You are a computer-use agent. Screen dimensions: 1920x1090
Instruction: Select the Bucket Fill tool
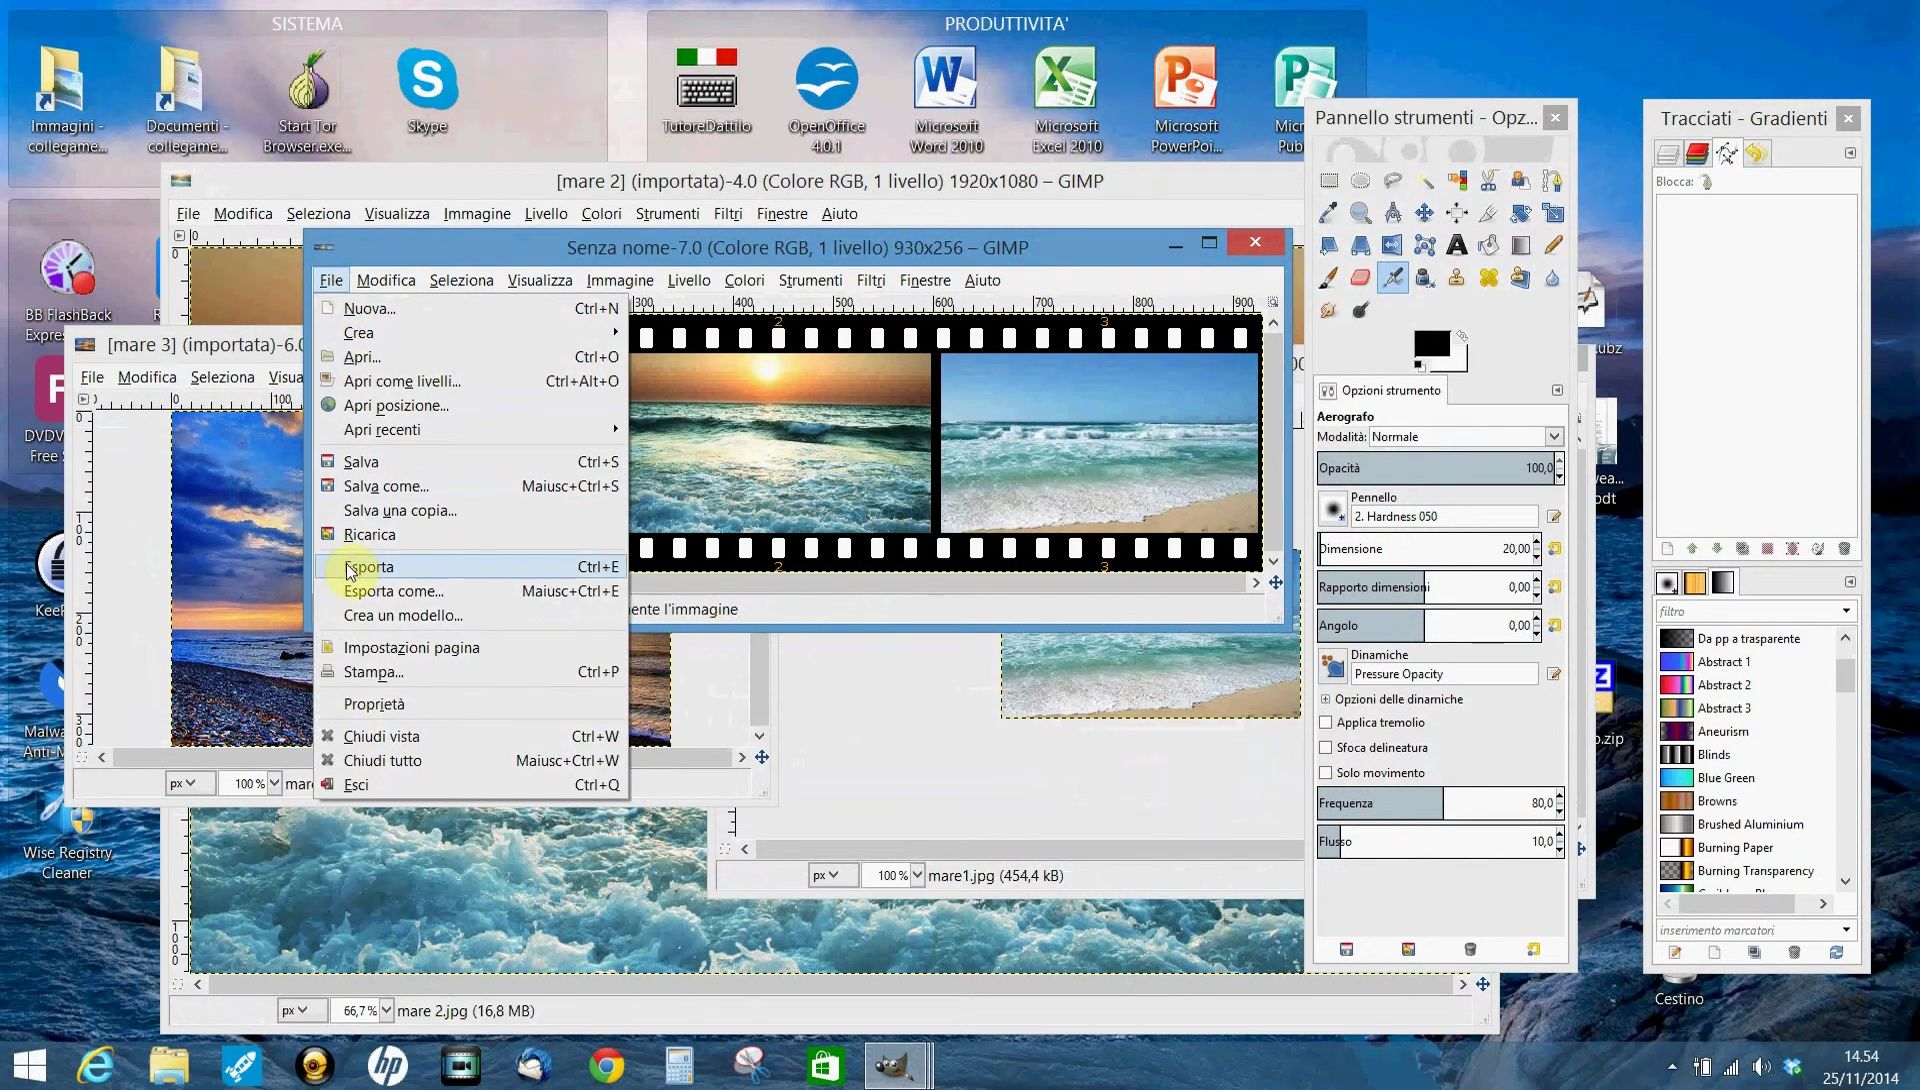click(x=1489, y=245)
